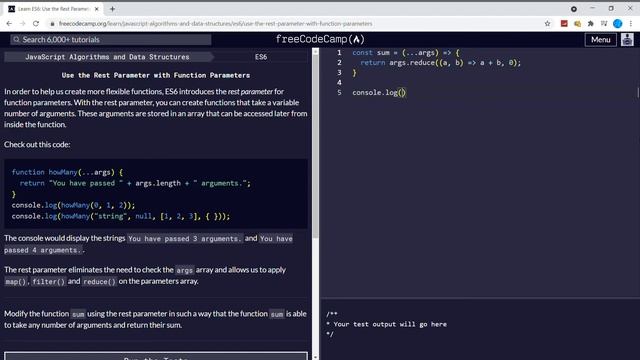
Task: Open a new browser tab
Action: 112,9
